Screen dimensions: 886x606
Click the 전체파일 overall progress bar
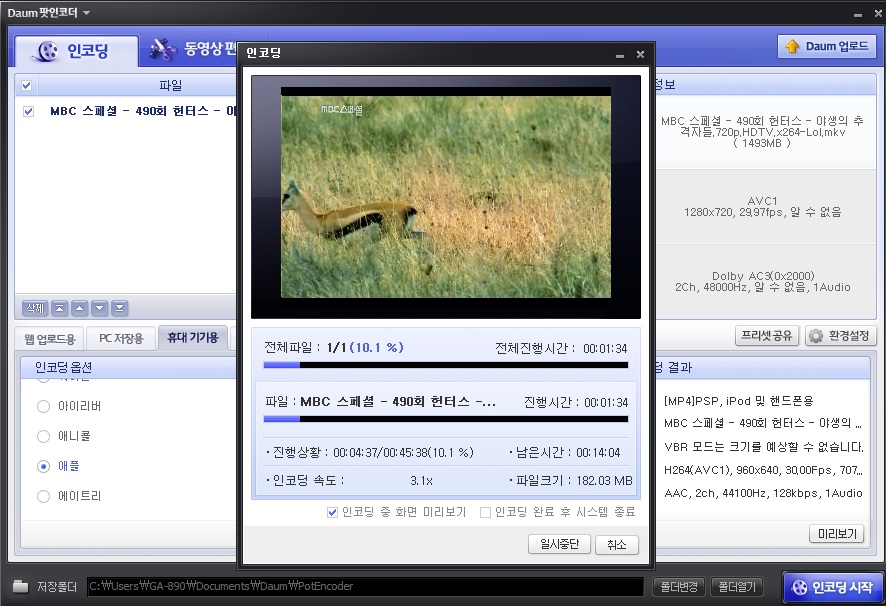(x=446, y=365)
